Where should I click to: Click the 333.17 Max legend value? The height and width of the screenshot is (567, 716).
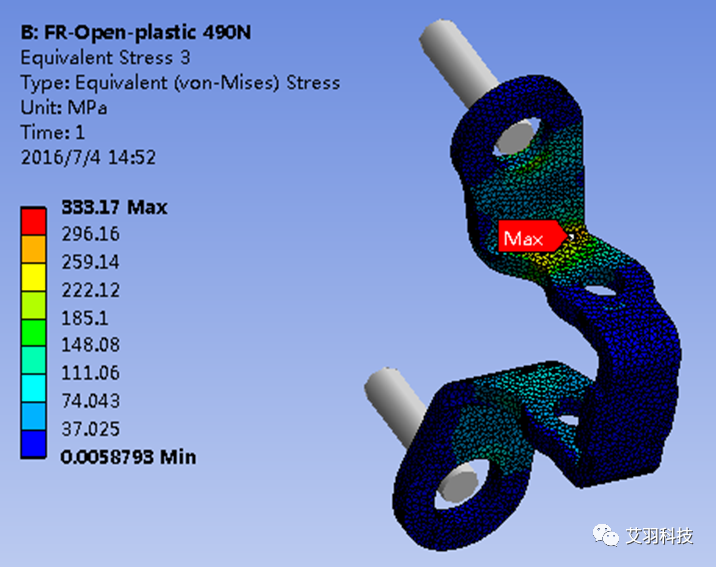(x=114, y=207)
